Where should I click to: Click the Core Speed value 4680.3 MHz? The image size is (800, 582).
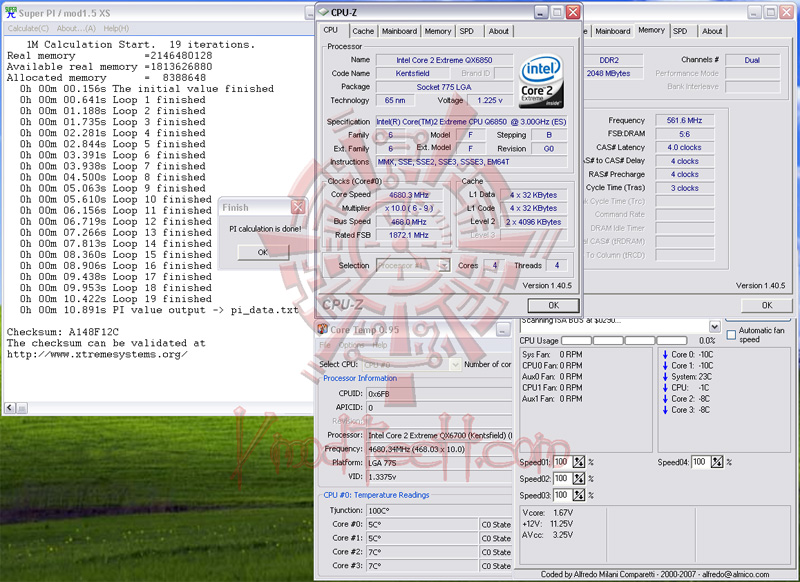(409, 195)
